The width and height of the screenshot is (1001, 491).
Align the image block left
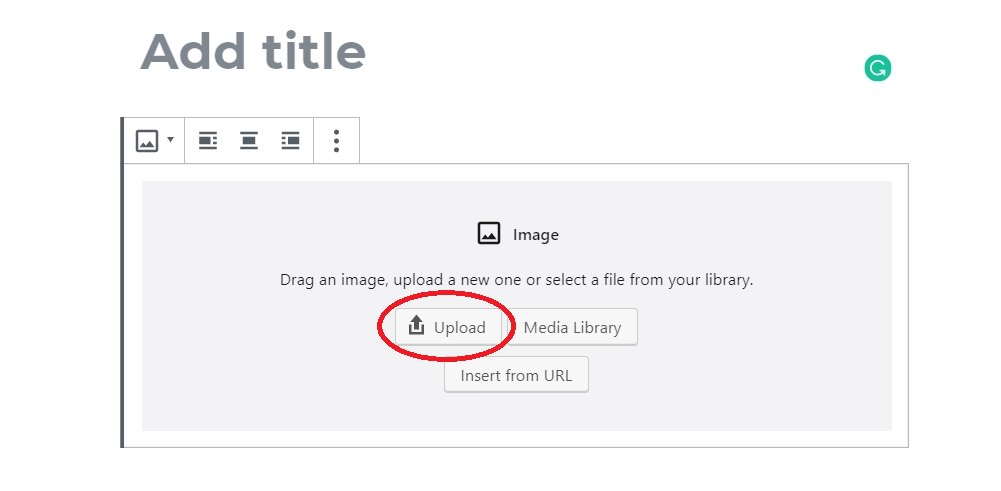(208, 141)
